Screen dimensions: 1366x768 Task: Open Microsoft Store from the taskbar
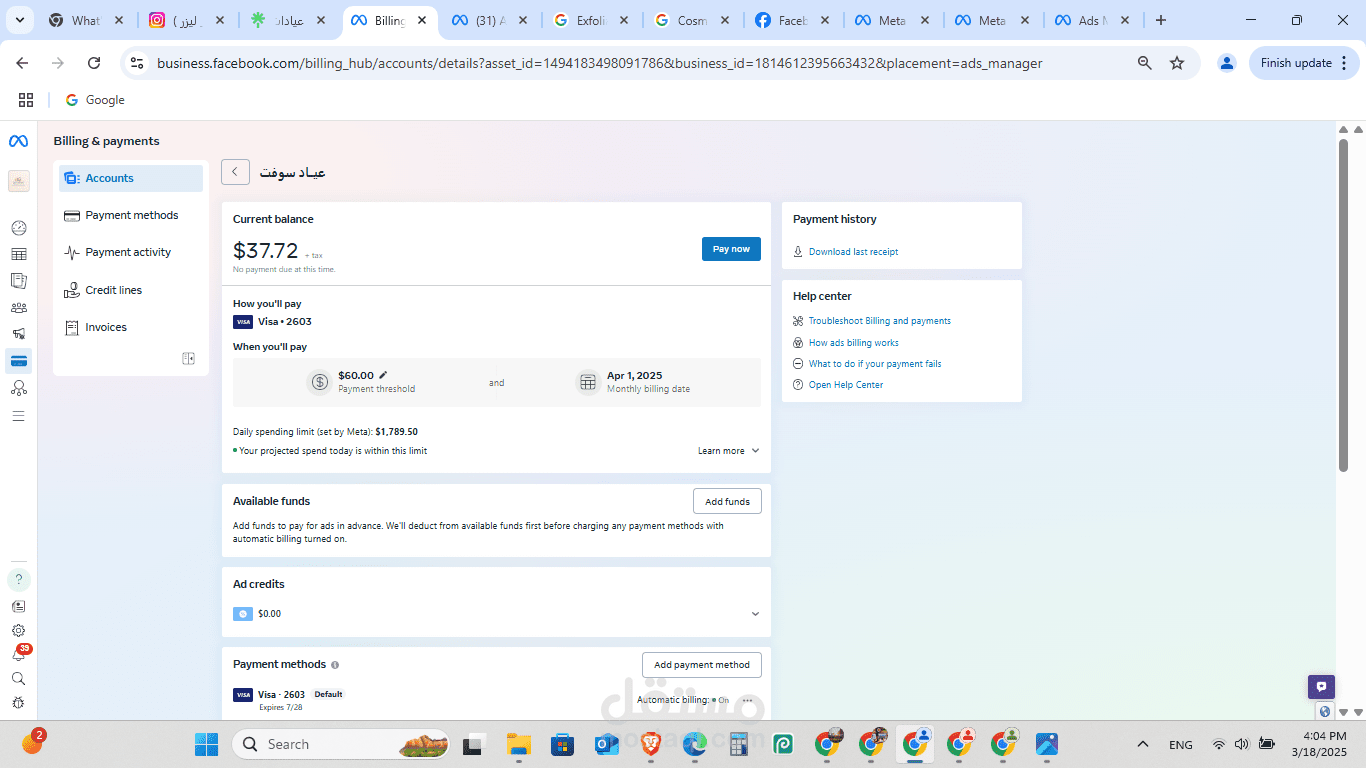(x=563, y=744)
